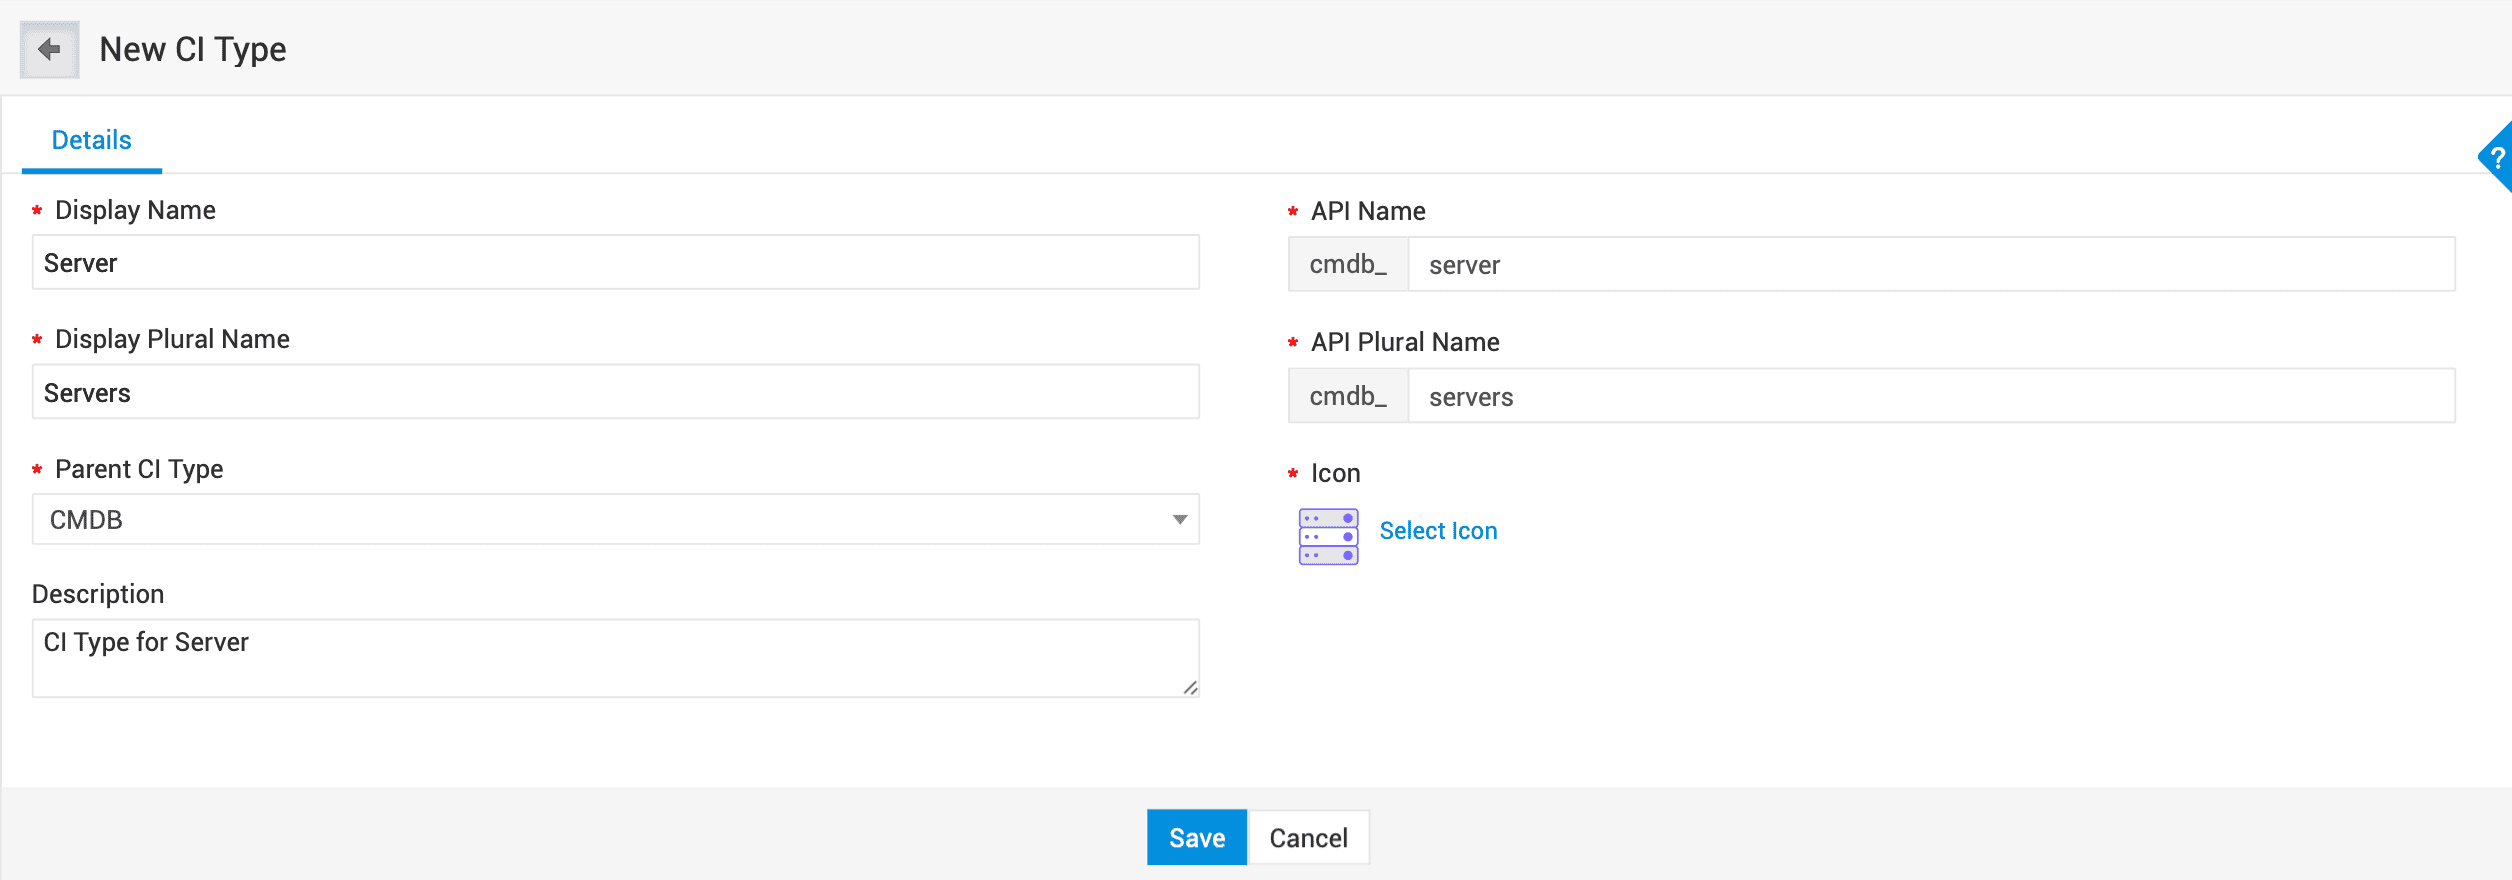Focus the API Name input containing server

coord(1930,265)
